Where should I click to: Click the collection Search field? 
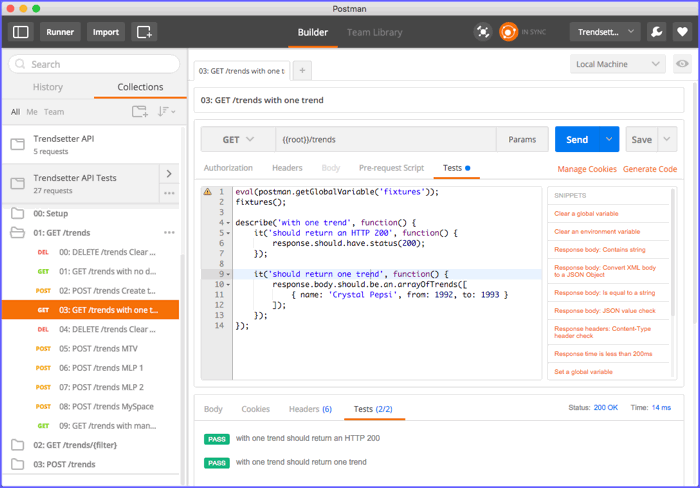[94, 64]
